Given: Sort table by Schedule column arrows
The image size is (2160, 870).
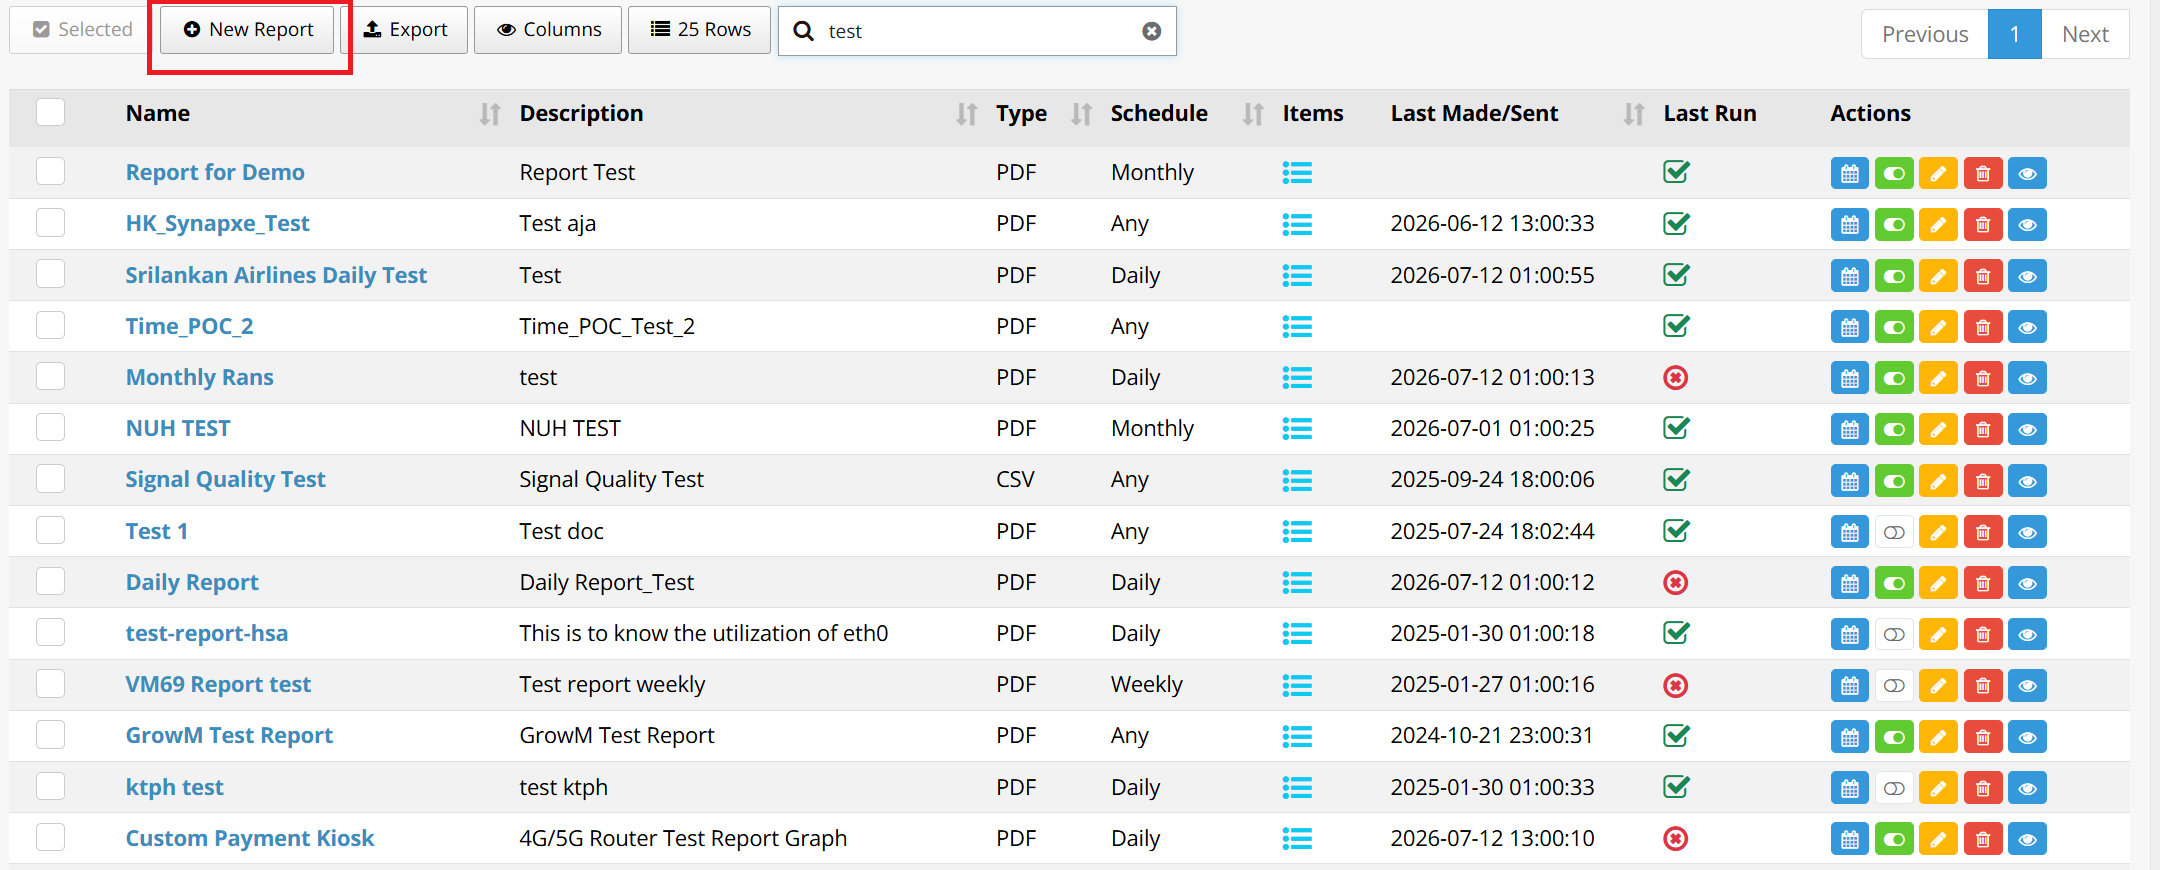Looking at the screenshot, I should coord(1253,114).
